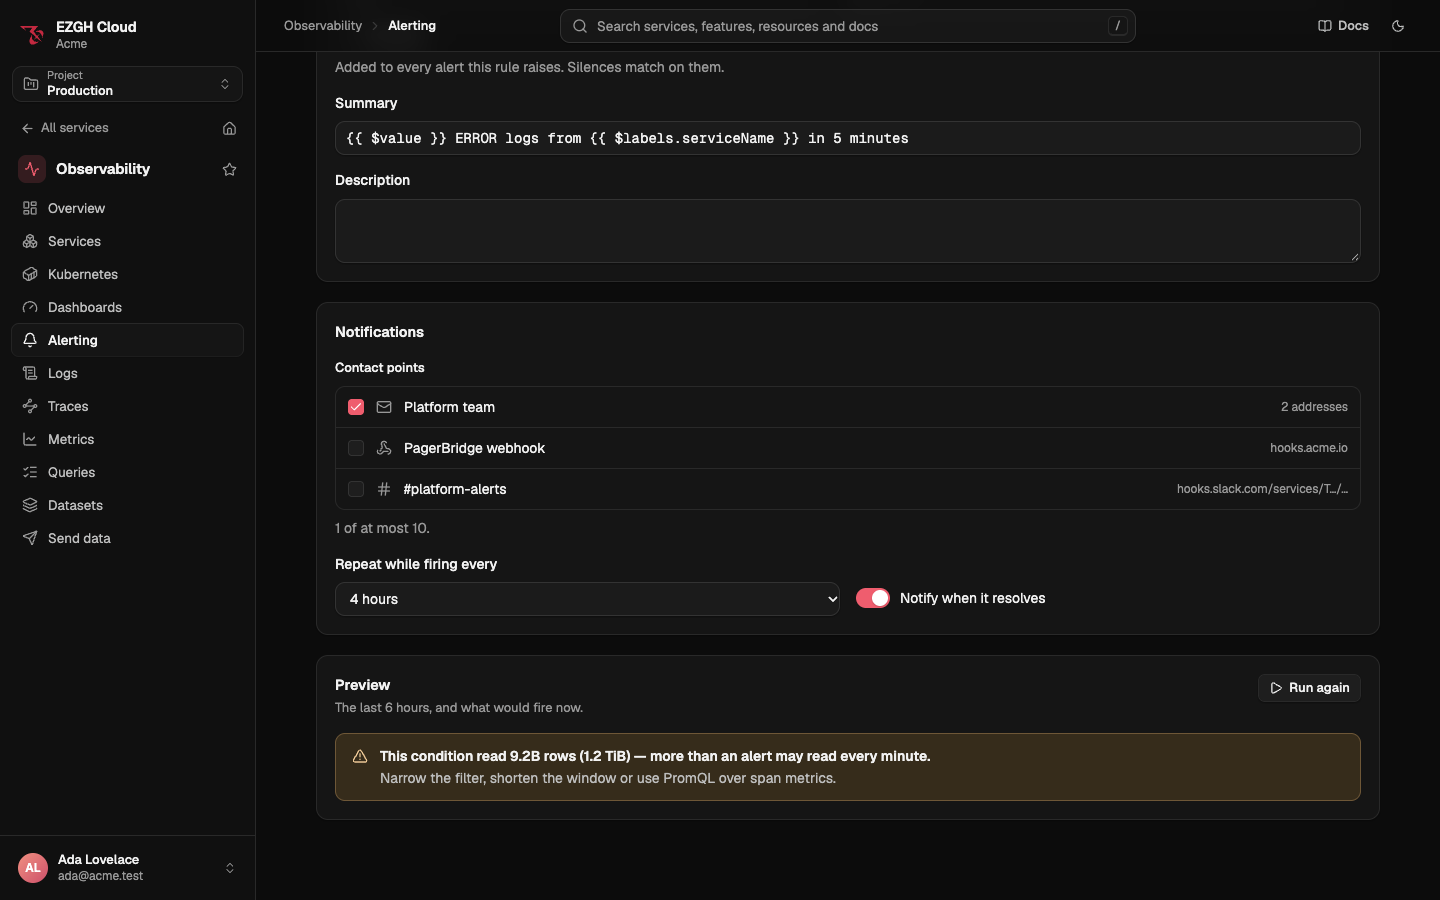
Task: Check the #platform-alerts contact point
Action: (356, 489)
